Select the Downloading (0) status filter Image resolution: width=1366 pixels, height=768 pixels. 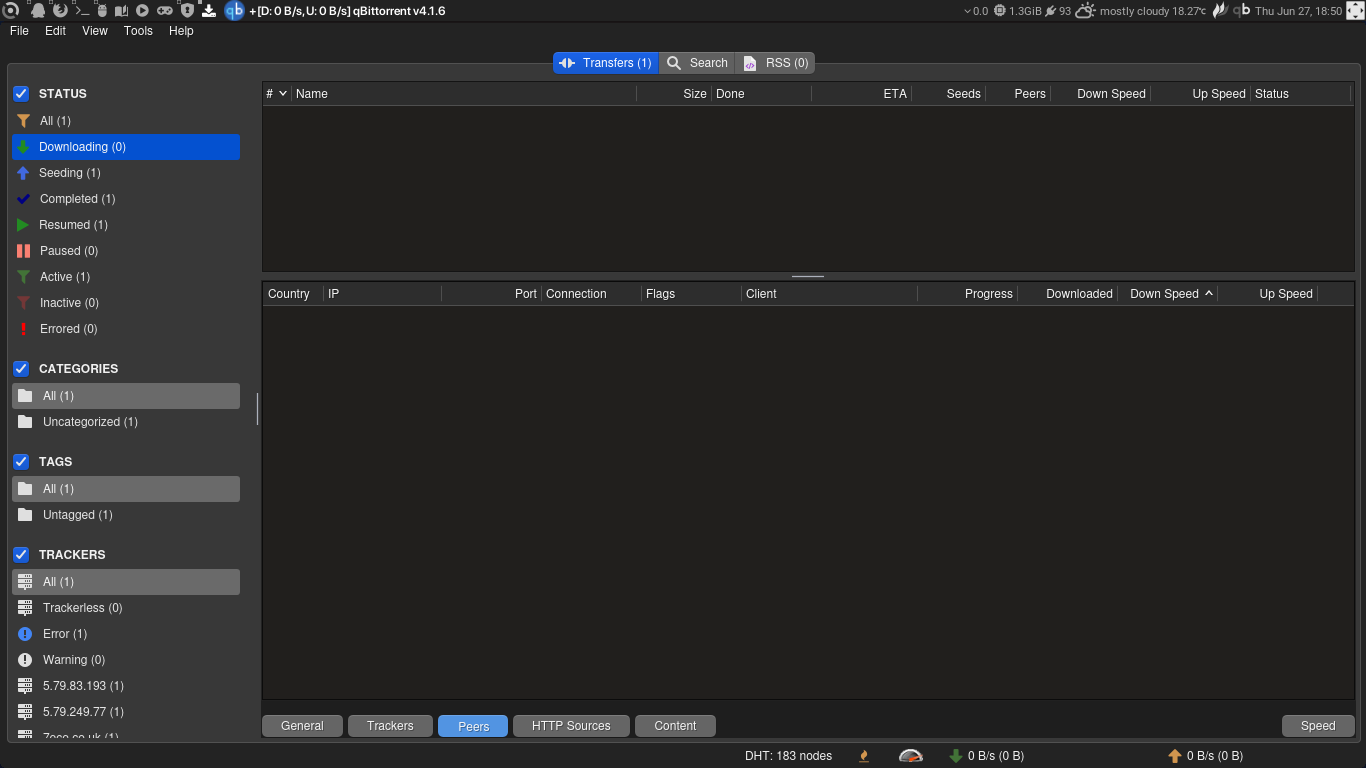tap(126, 147)
